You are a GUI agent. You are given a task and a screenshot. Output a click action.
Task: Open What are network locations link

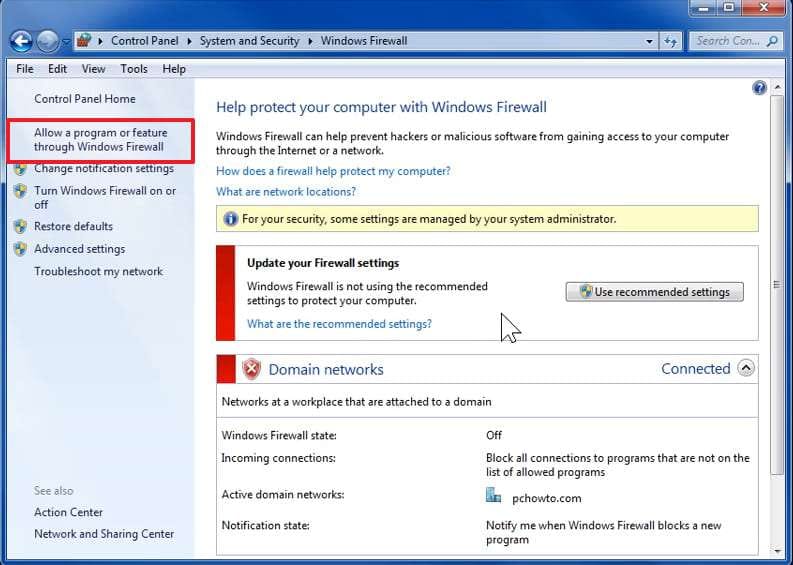pos(286,192)
